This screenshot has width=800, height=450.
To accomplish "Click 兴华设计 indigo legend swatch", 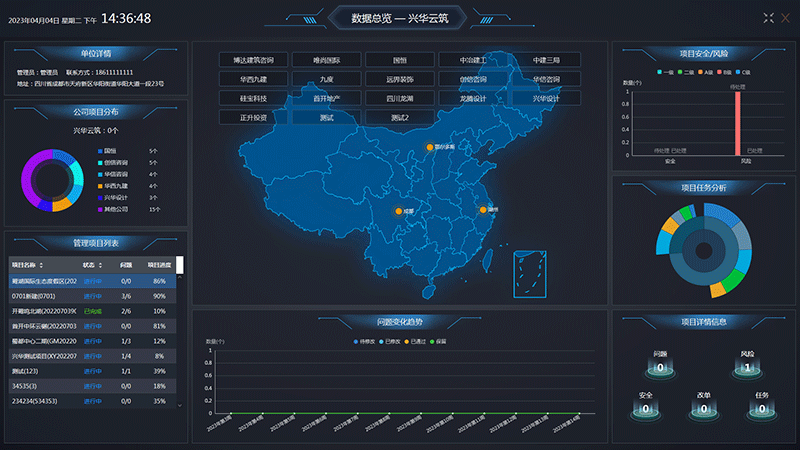I will pos(100,197).
